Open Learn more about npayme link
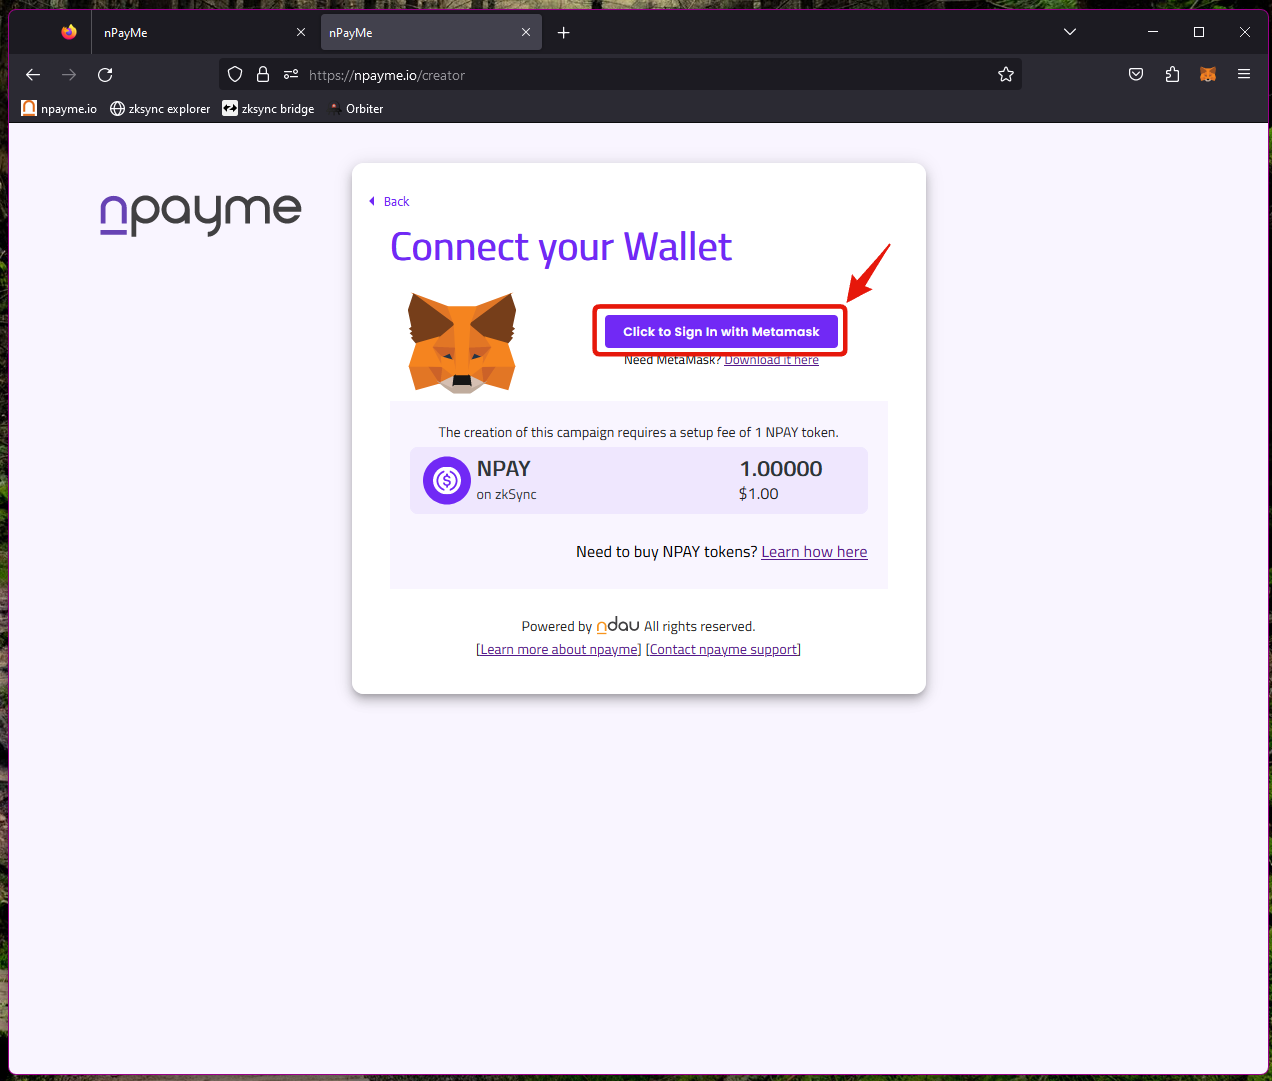The width and height of the screenshot is (1272, 1081). pos(559,650)
